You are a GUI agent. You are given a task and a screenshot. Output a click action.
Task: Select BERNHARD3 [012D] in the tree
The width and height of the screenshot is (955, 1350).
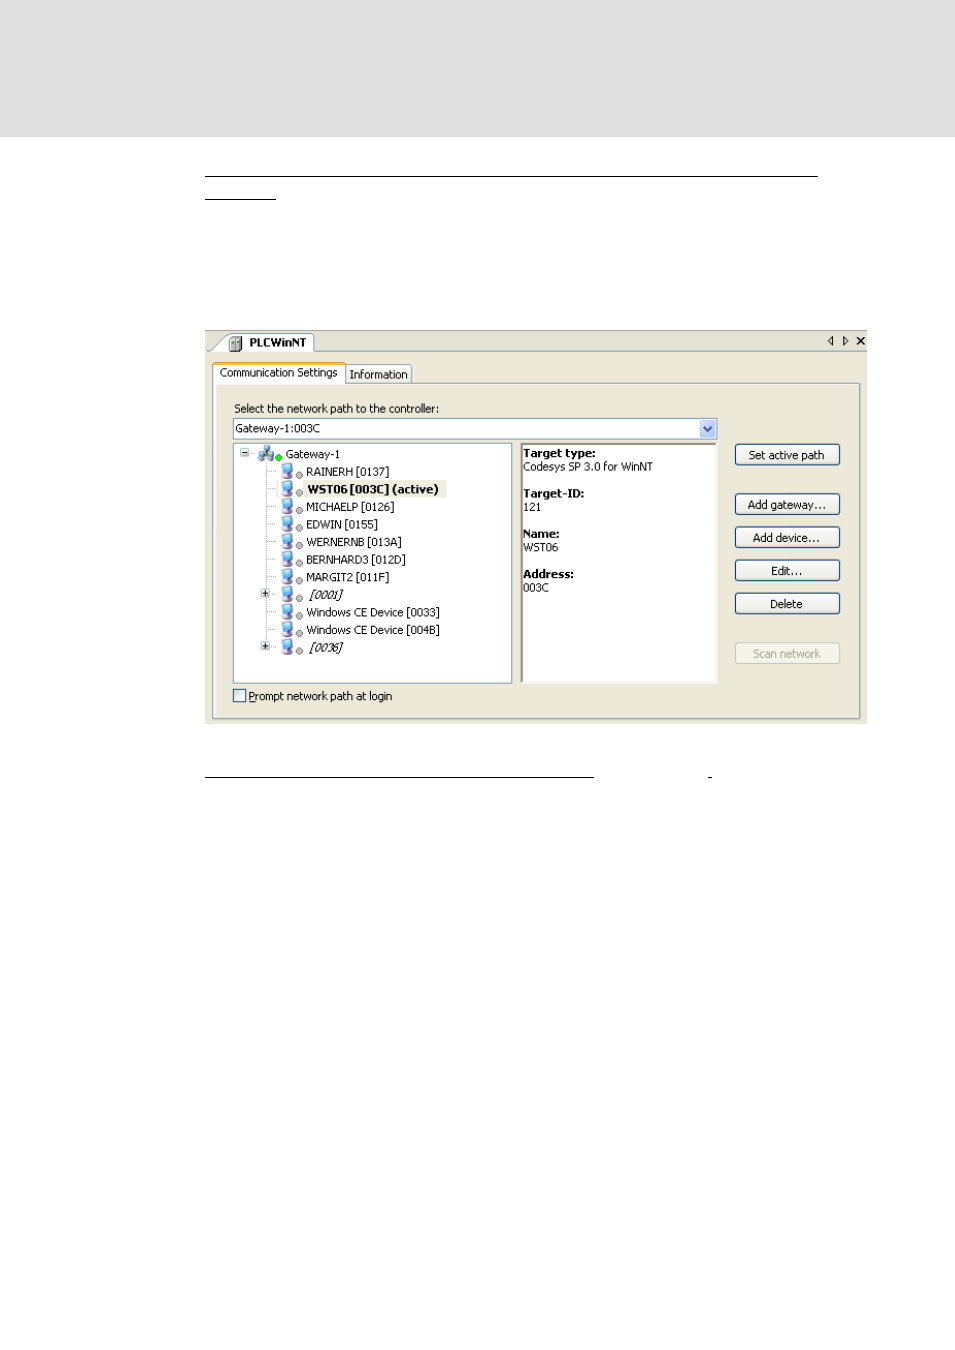(x=356, y=560)
